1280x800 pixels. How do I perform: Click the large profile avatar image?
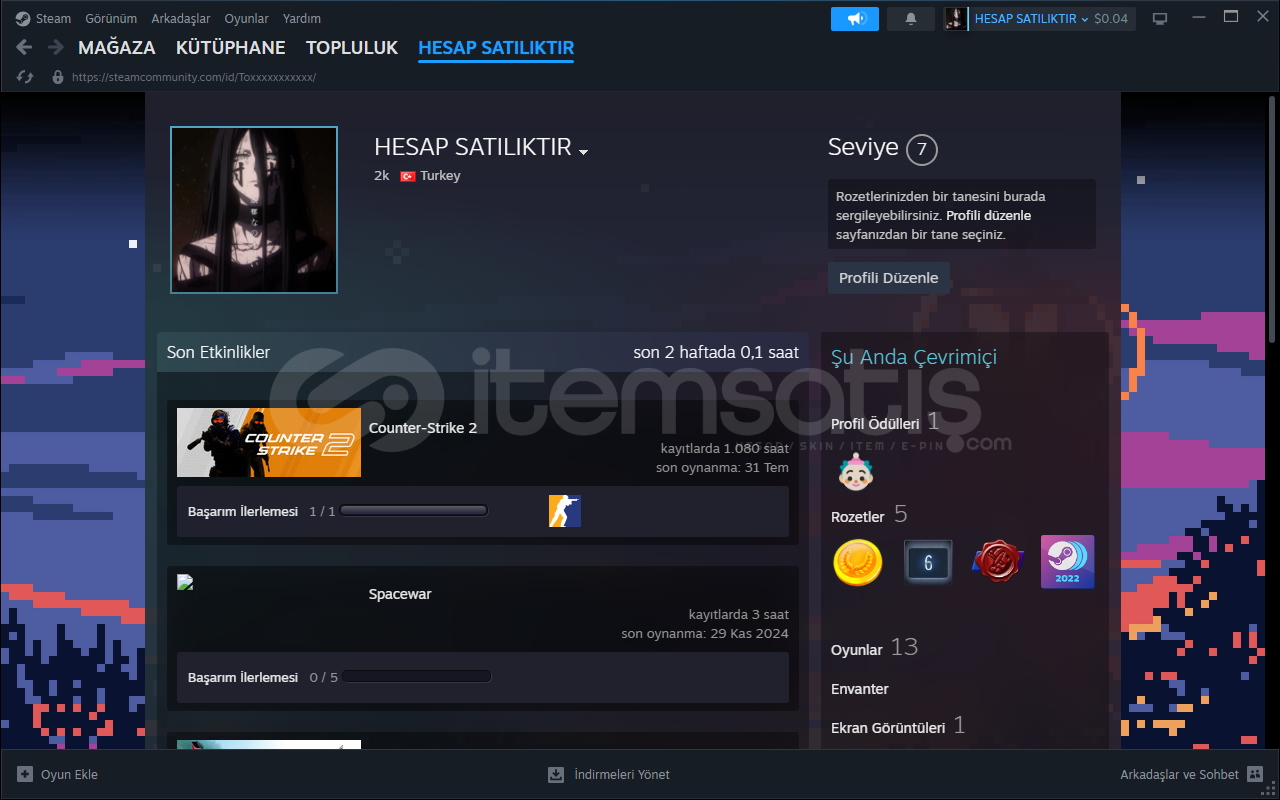click(x=254, y=210)
